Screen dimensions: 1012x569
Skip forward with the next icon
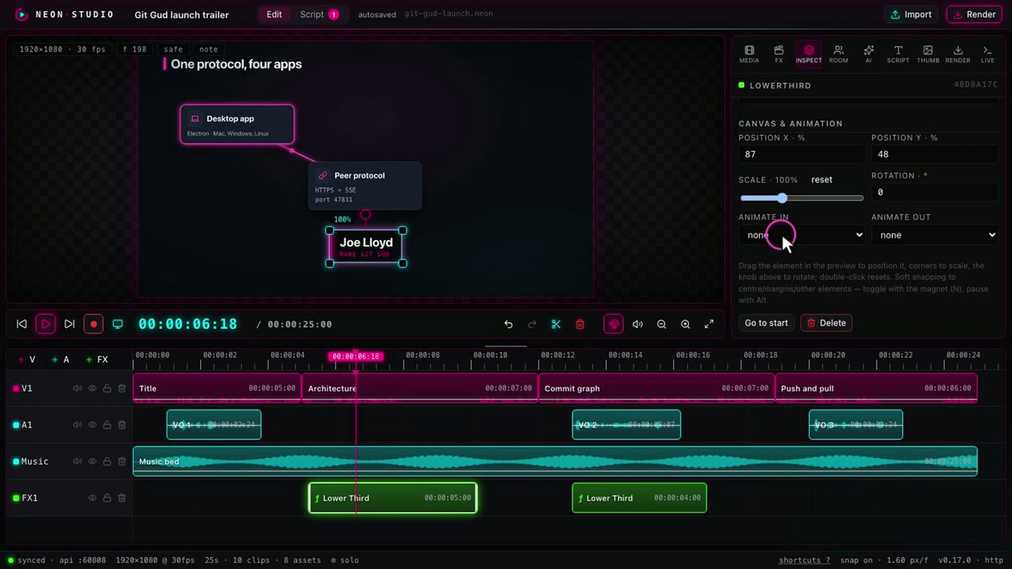click(69, 324)
